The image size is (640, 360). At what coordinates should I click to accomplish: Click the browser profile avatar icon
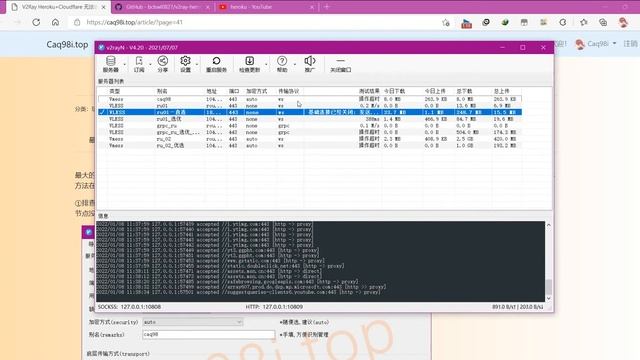(x=623, y=22)
